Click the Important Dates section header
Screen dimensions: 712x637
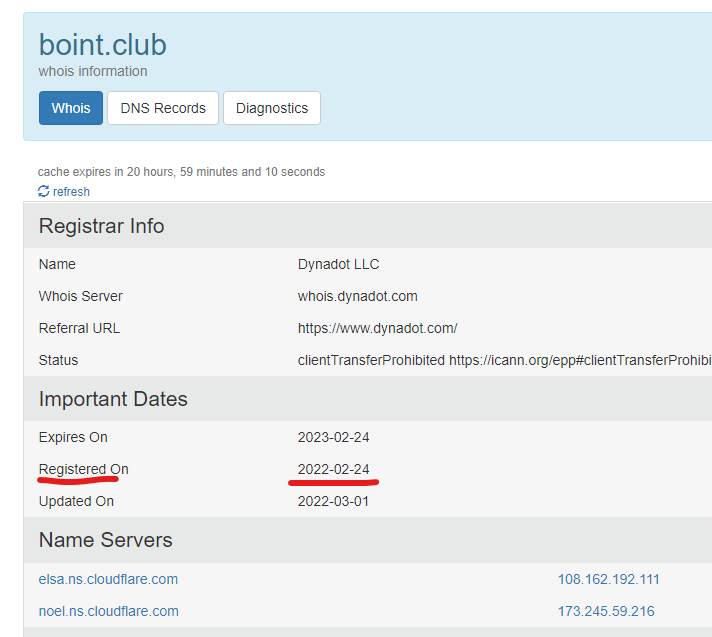click(x=113, y=399)
